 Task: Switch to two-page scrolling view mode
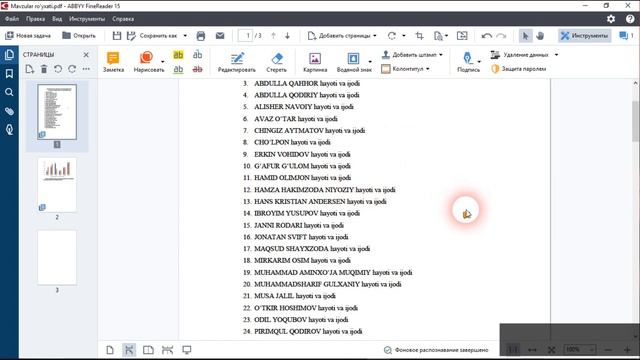point(167,350)
